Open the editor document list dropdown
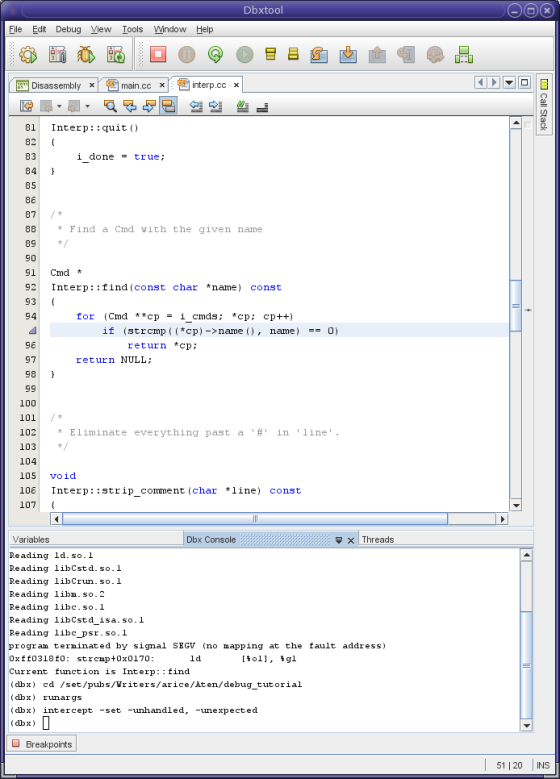Viewport: 560px width, 779px height. (509, 82)
